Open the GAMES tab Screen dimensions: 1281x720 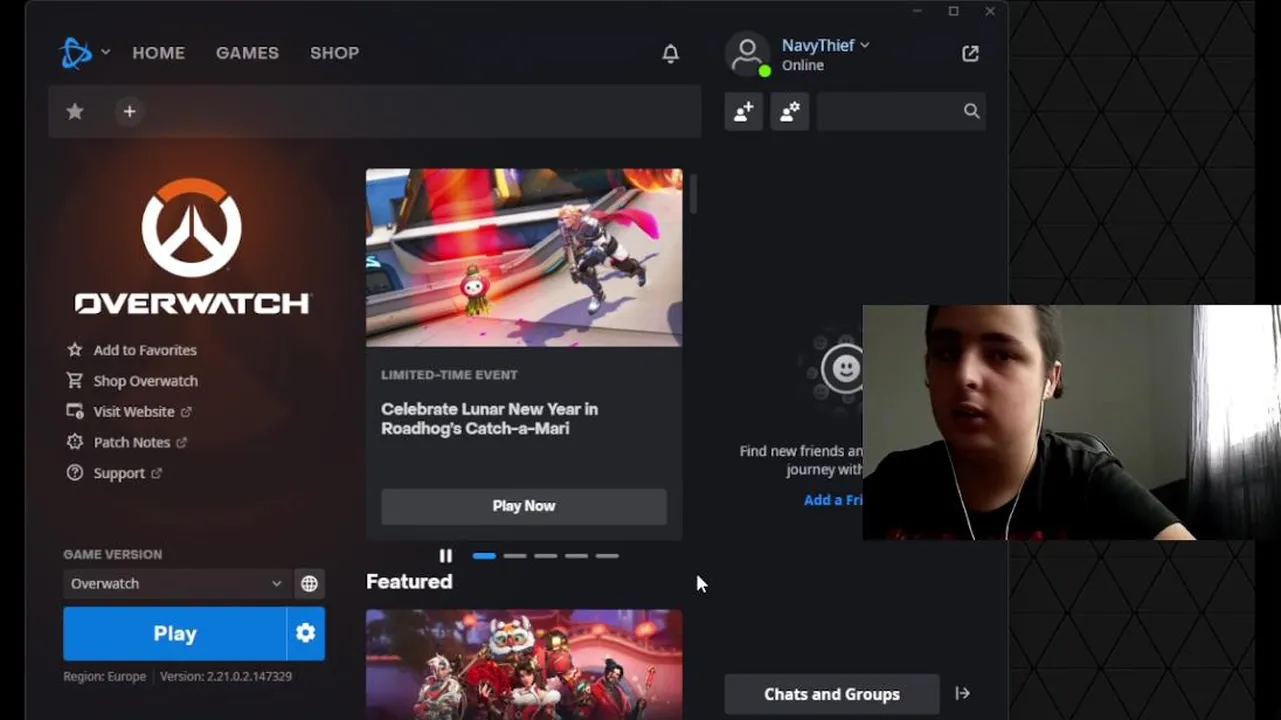247,53
